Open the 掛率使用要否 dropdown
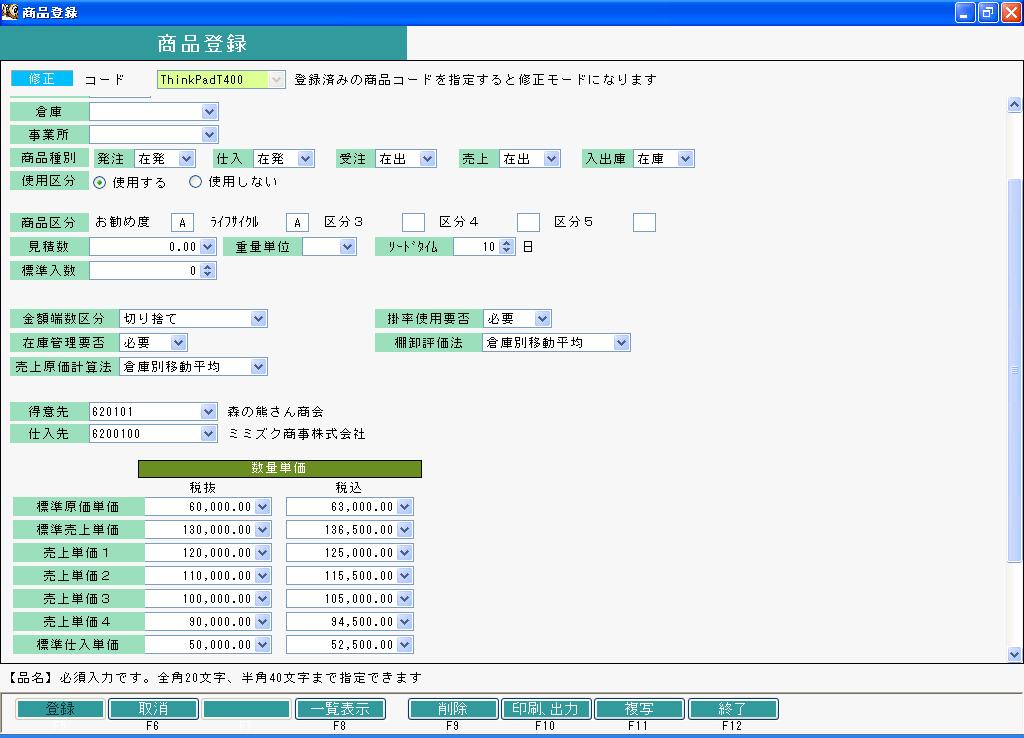Image resolution: width=1024 pixels, height=738 pixels. (x=542, y=319)
